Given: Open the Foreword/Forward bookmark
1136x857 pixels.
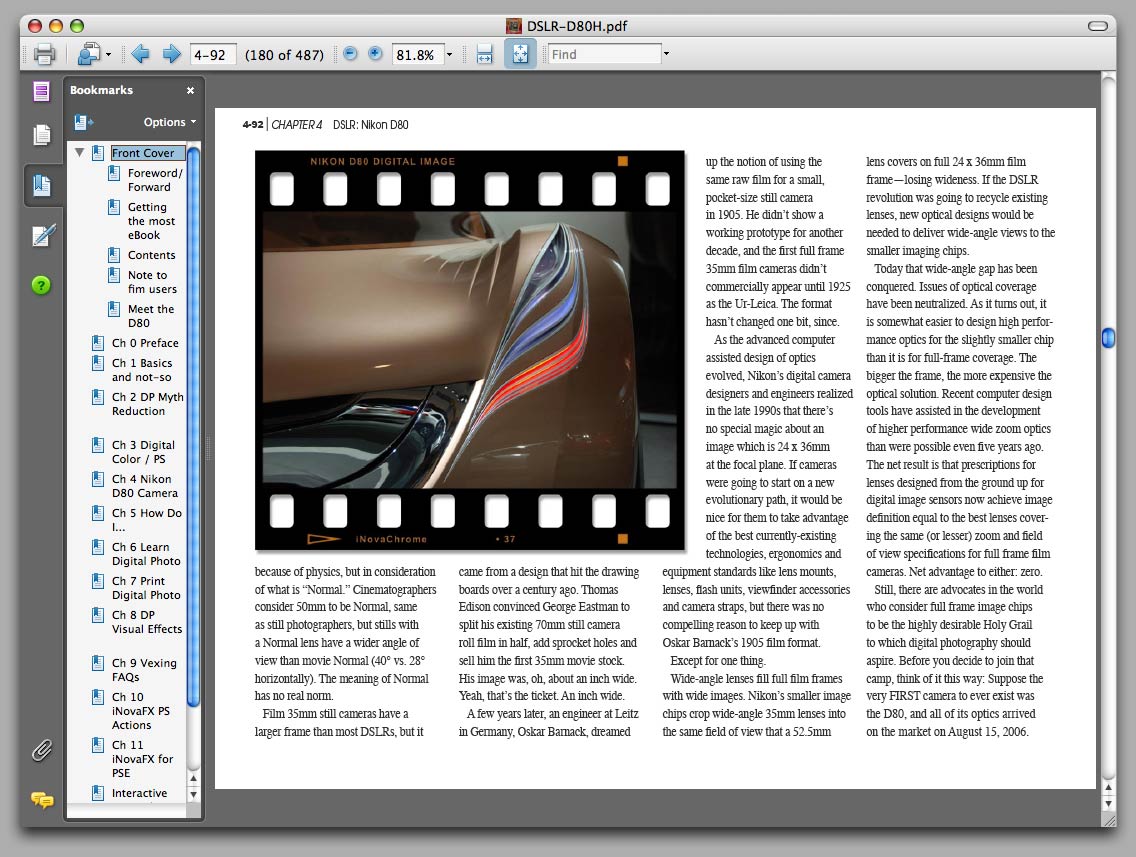Looking at the screenshot, I should tap(155, 180).
